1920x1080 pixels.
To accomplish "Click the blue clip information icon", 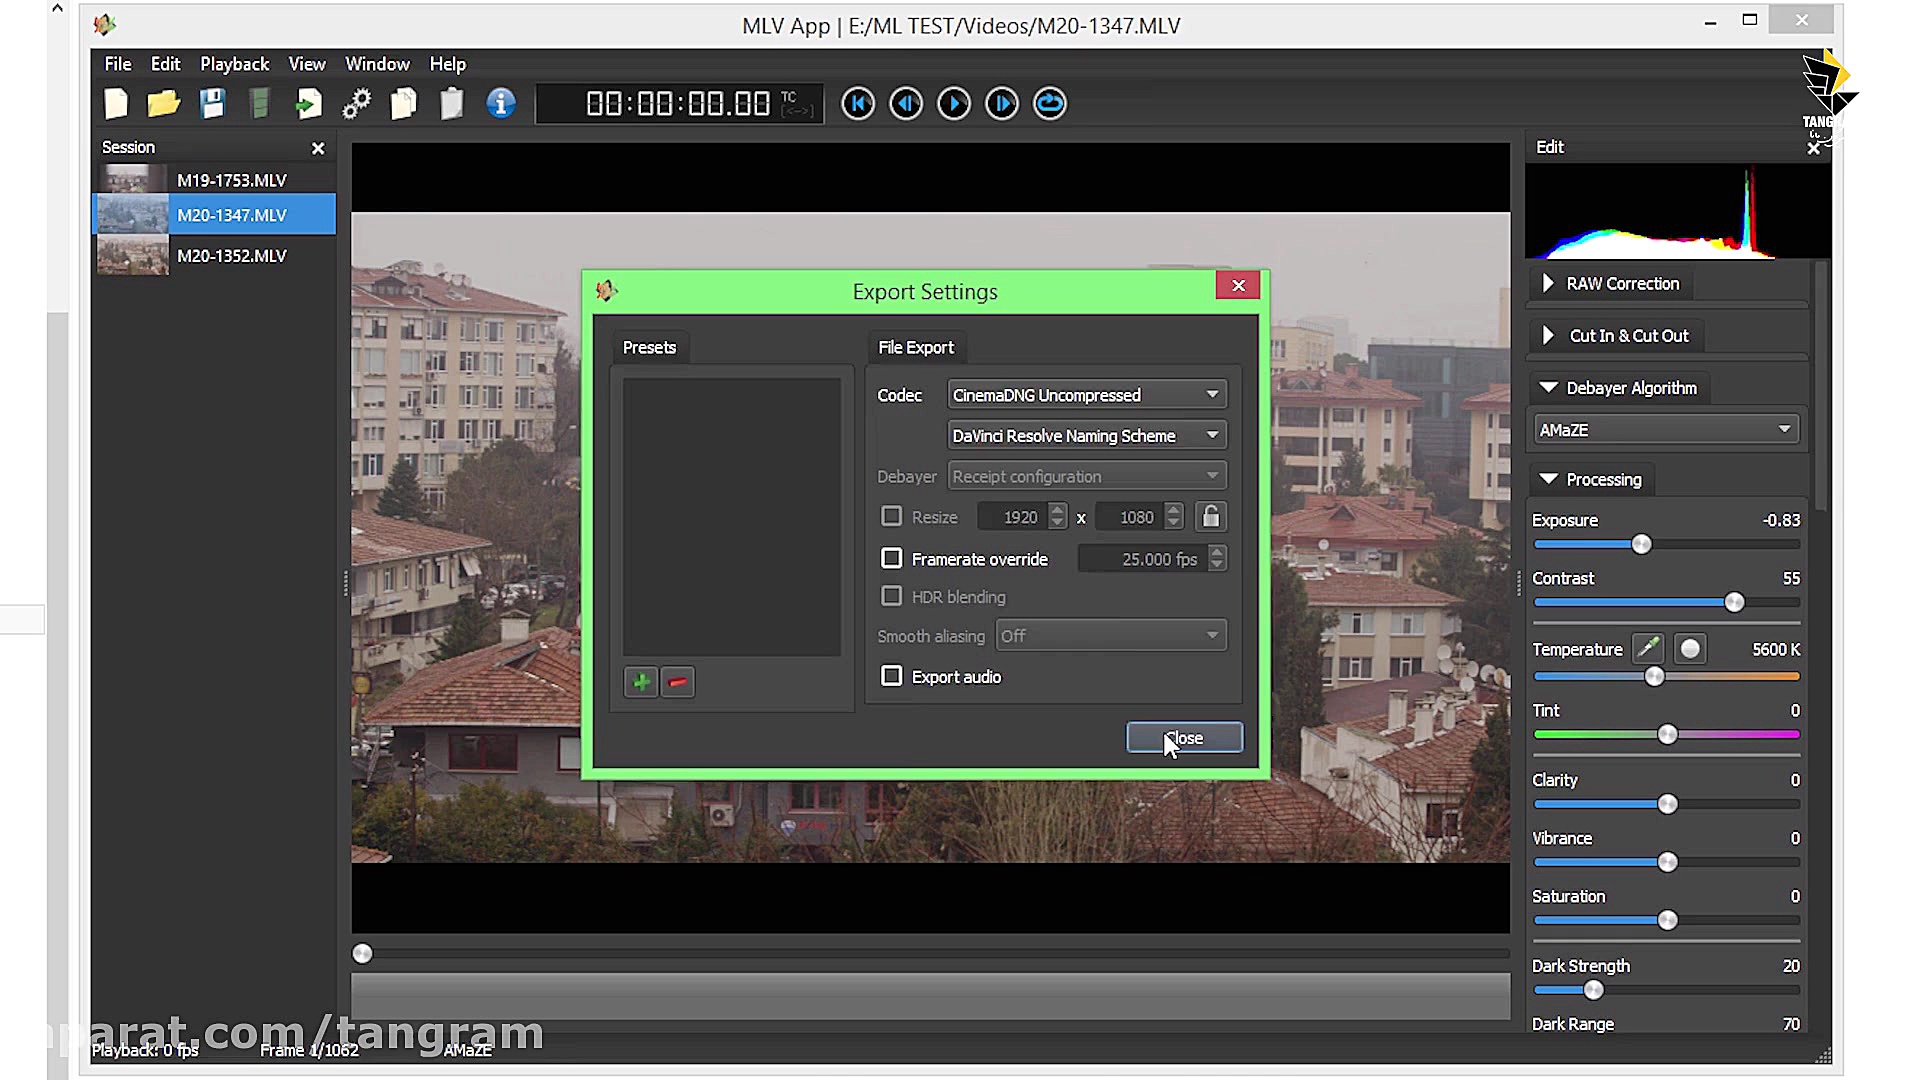I will pyautogui.click(x=501, y=104).
